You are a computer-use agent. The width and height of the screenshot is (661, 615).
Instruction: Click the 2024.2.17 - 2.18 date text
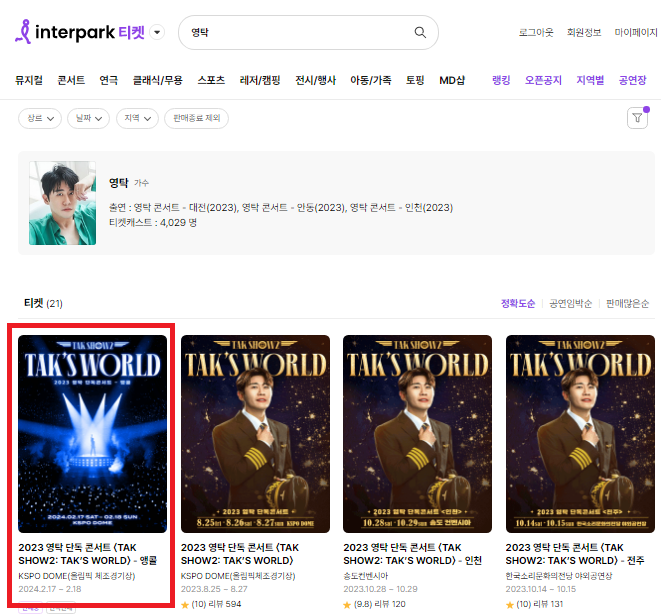tap(50, 589)
